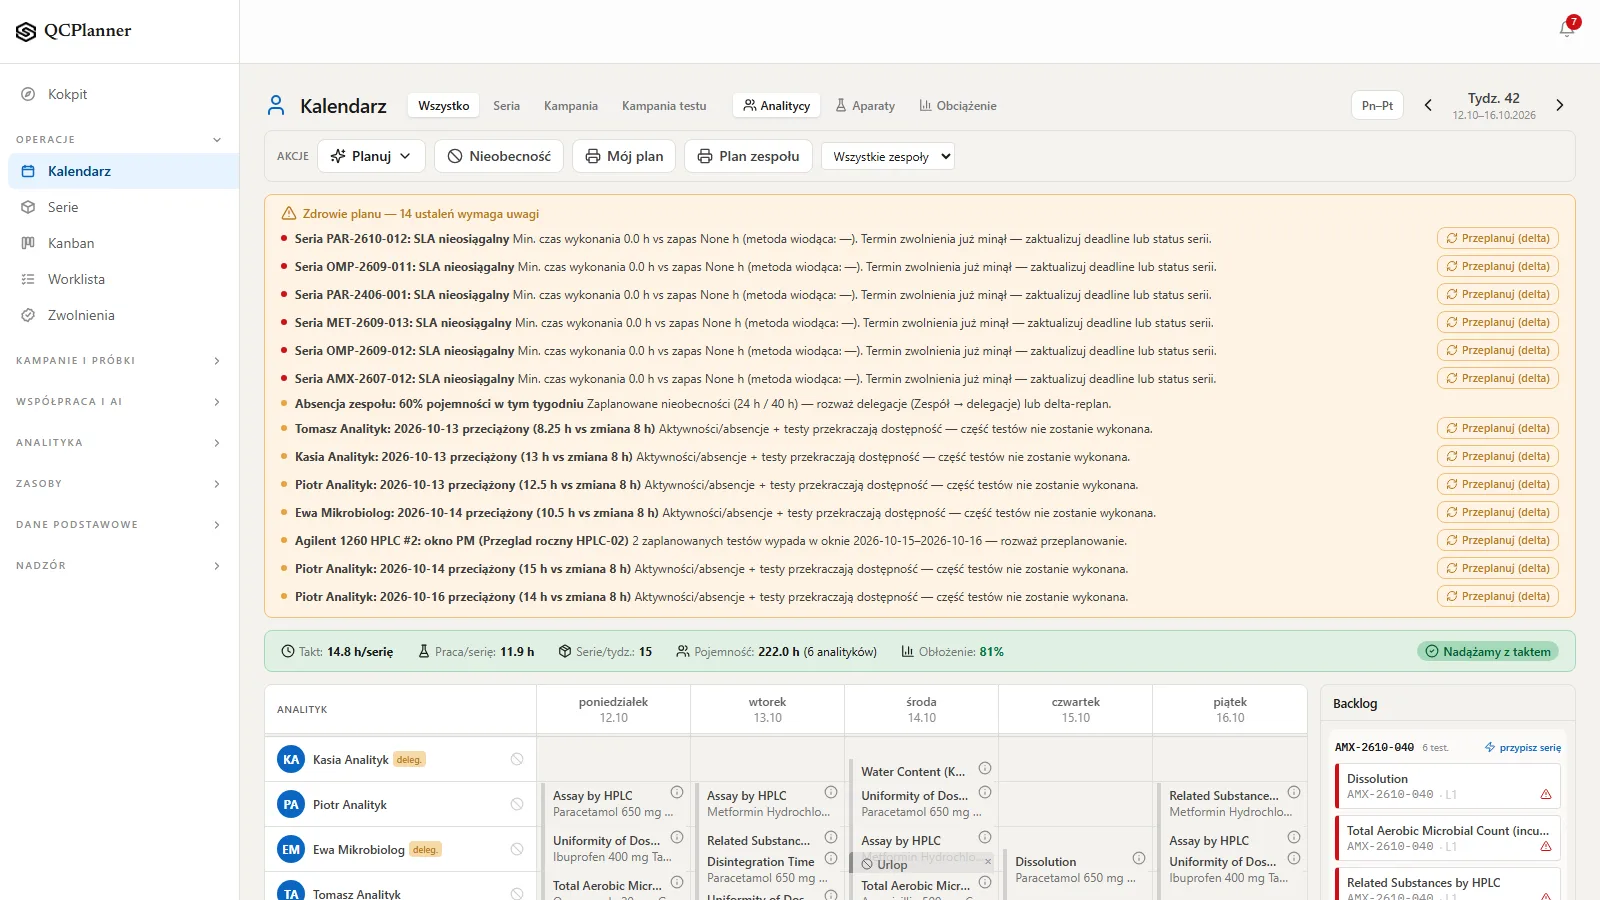Open notifications bell icon
This screenshot has height=900, width=1600.
(x=1567, y=29)
